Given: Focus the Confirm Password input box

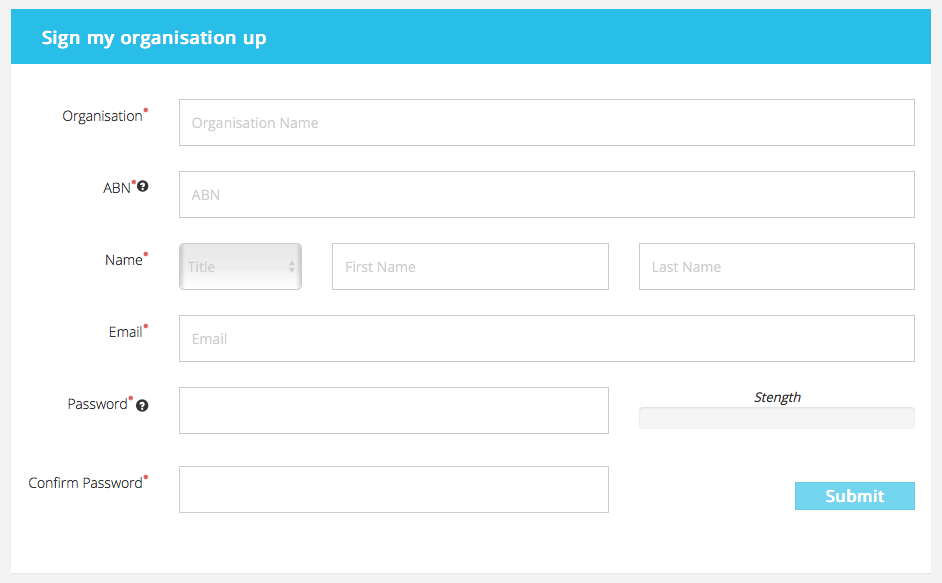Looking at the screenshot, I should 394,489.
